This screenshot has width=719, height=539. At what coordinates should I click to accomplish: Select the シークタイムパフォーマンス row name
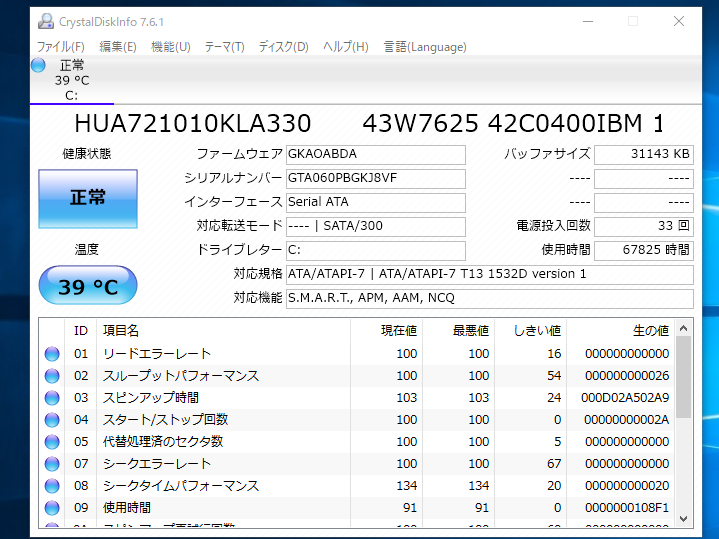[x=181, y=486]
